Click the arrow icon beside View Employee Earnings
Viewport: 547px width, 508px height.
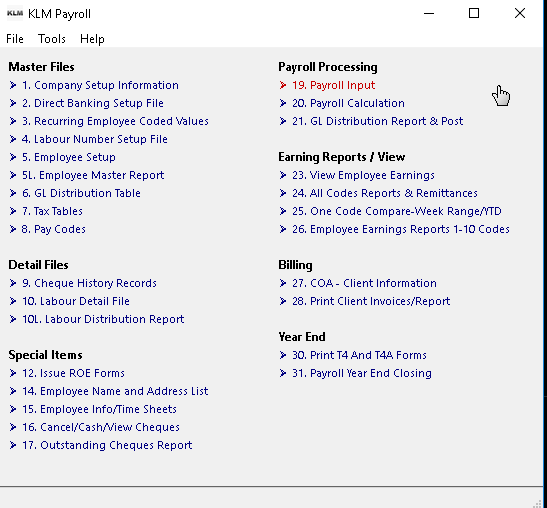point(283,175)
